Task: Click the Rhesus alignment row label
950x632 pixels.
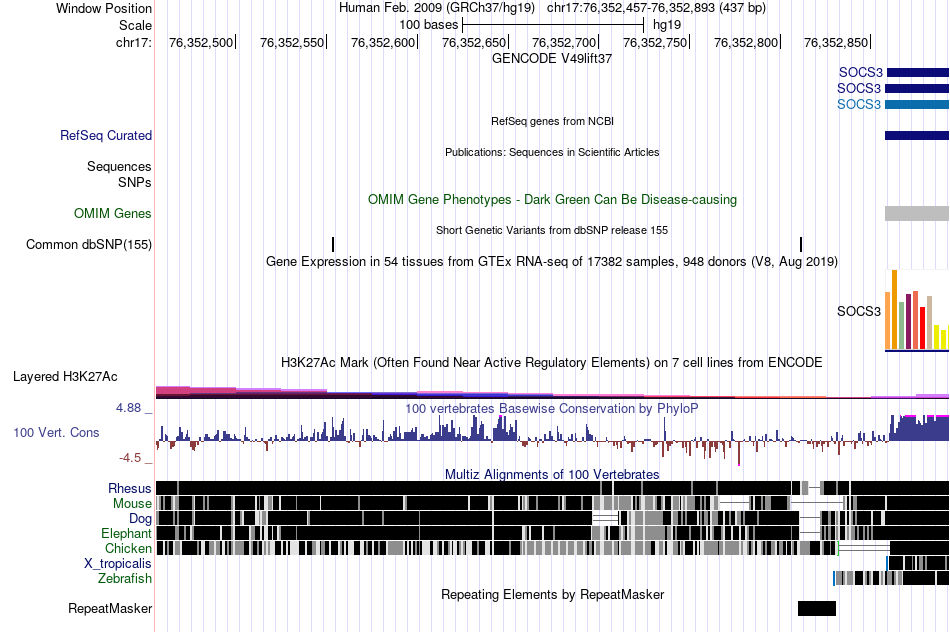Action: pyautogui.click(x=130, y=488)
